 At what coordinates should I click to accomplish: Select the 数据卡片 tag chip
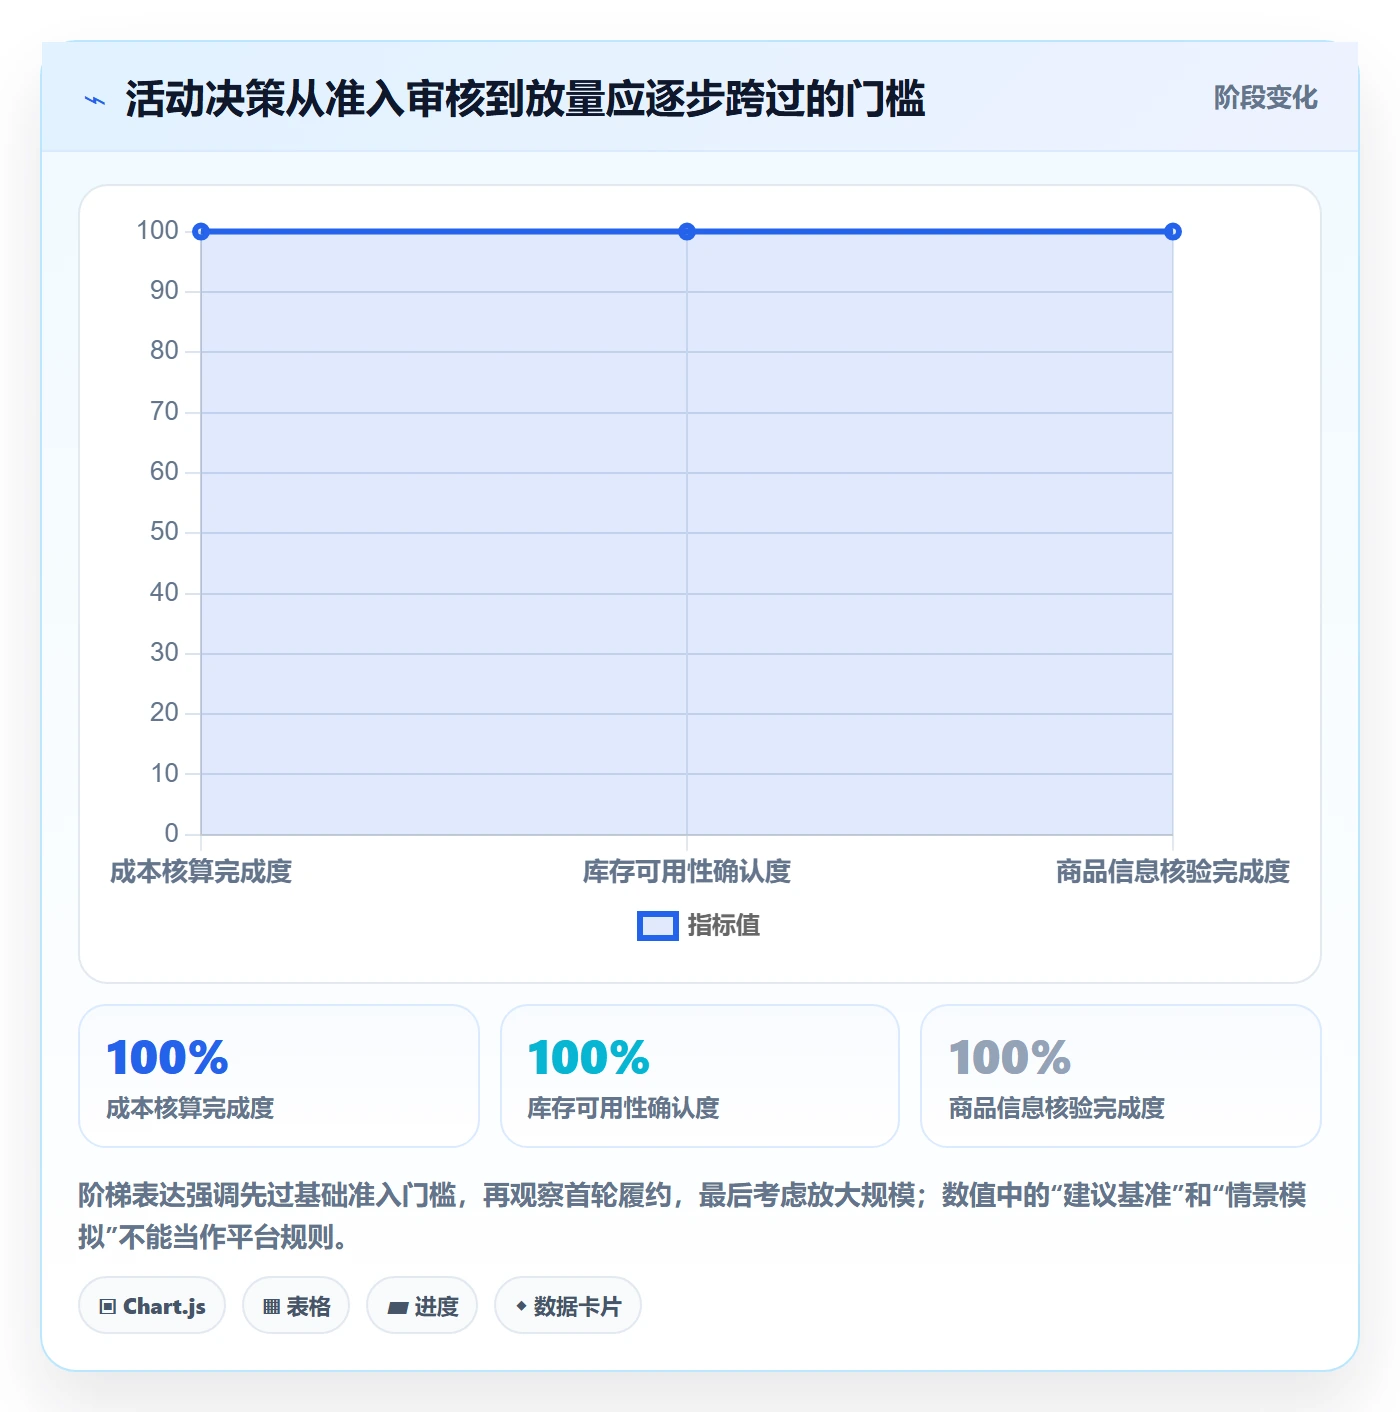[x=568, y=1306]
